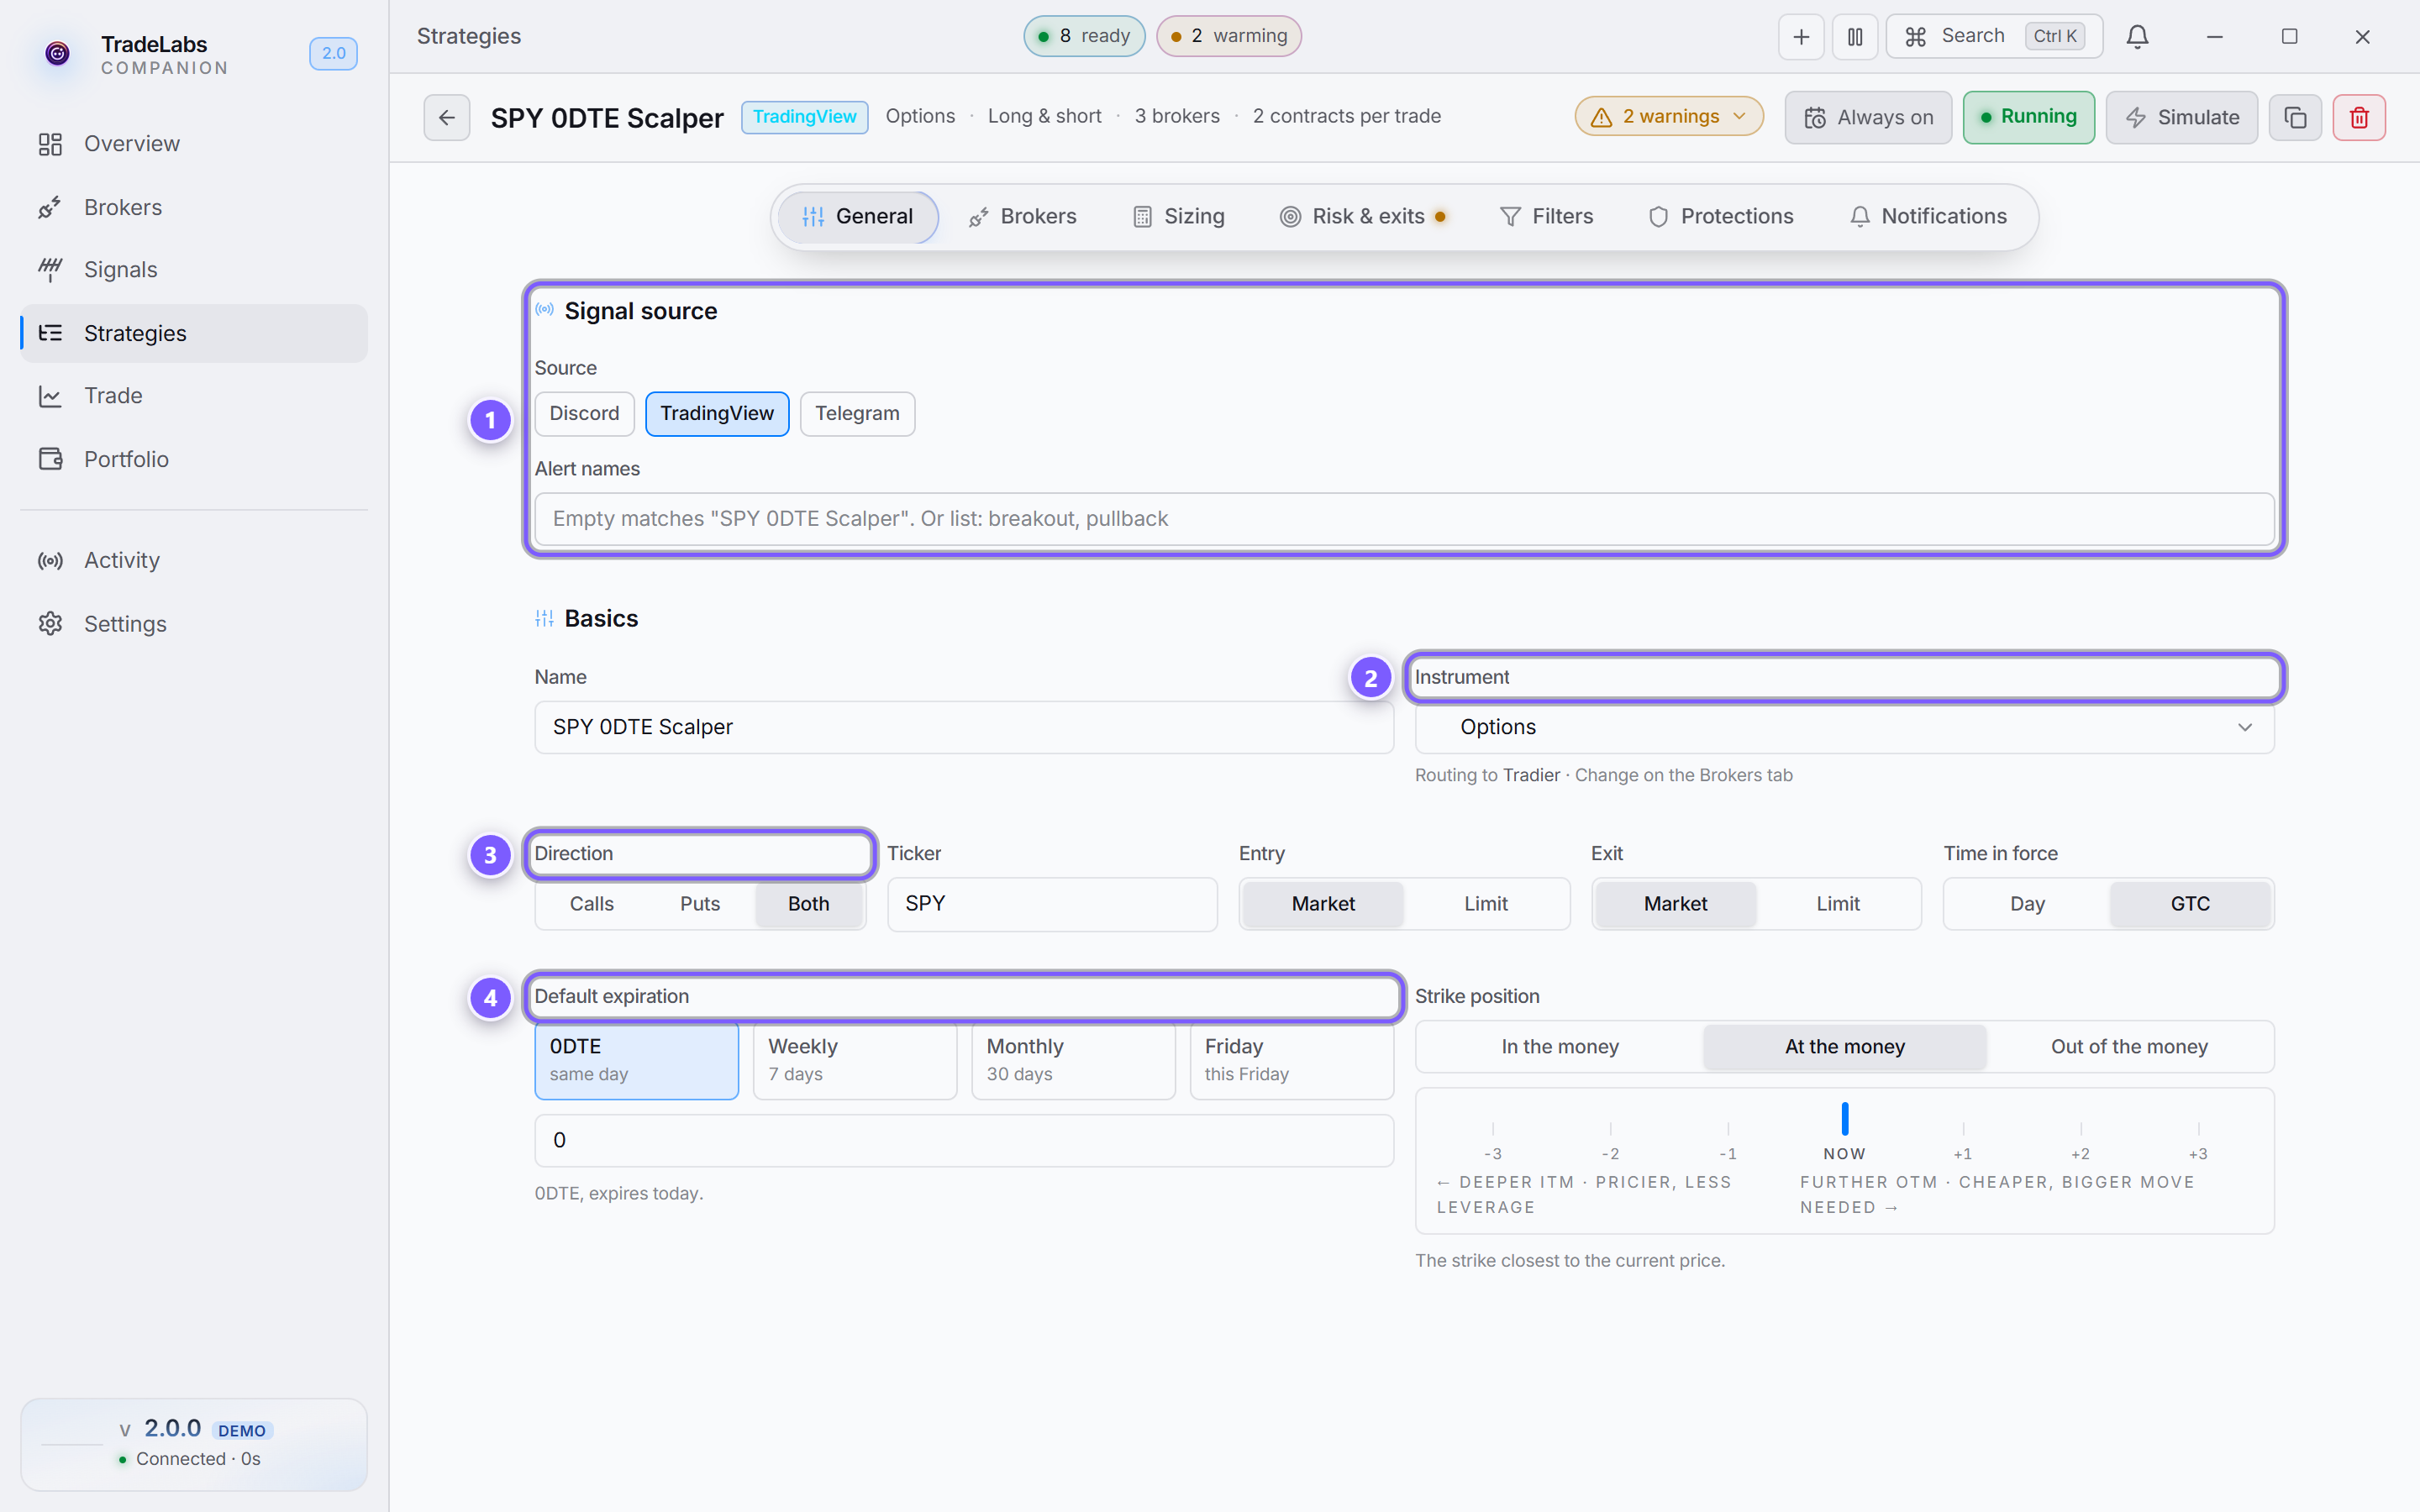This screenshot has height=1512, width=2420.
Task: Click the 2.0 version badge
Action: (x=333, y=53)
